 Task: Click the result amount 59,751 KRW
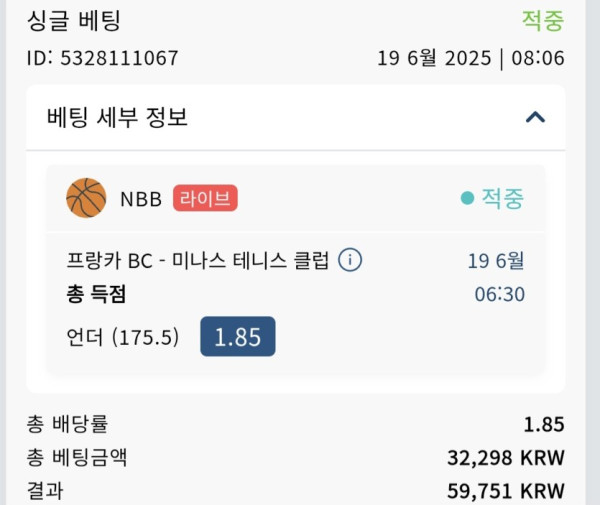click(x=506, y=491)
